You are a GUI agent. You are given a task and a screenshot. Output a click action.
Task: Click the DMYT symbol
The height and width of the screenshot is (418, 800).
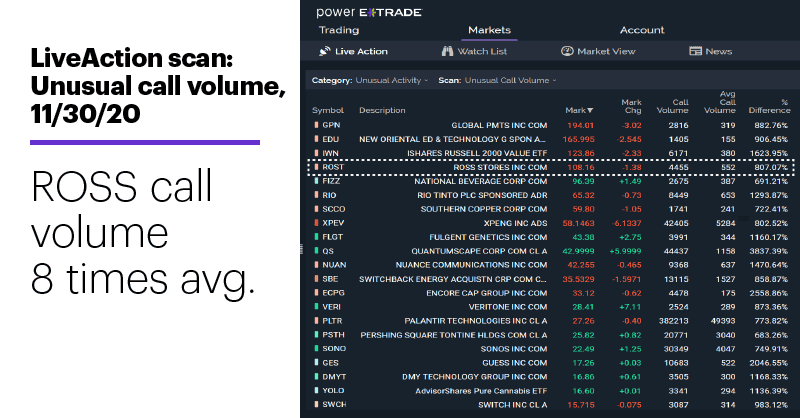334,377
